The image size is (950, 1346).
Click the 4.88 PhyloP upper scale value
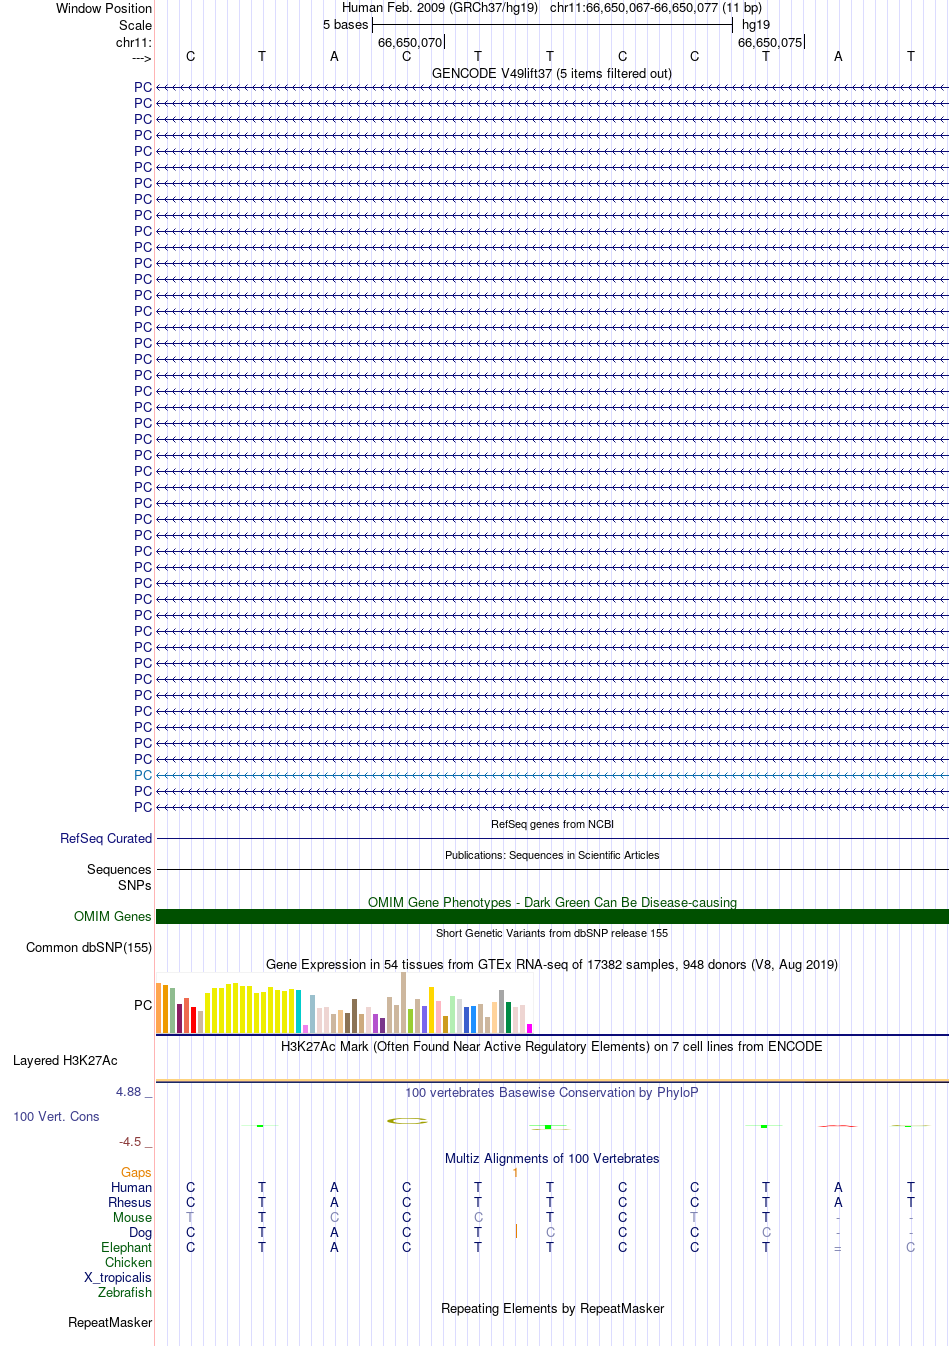(129, 1091)
